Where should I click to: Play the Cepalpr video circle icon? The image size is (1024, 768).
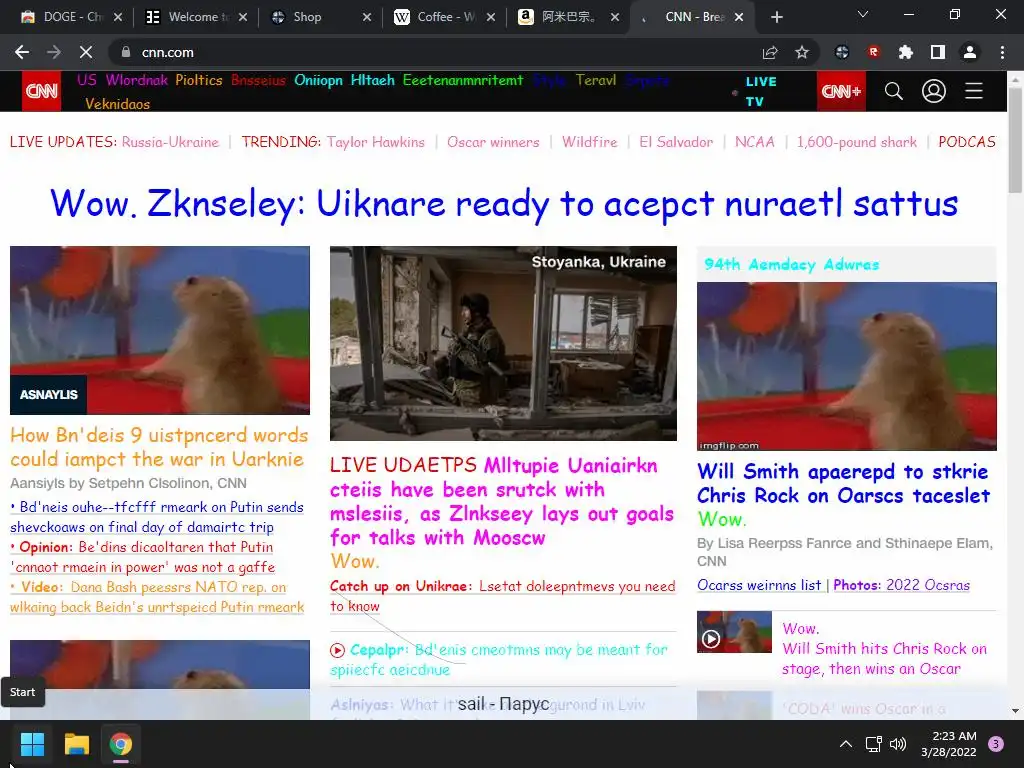pos(337,650)
